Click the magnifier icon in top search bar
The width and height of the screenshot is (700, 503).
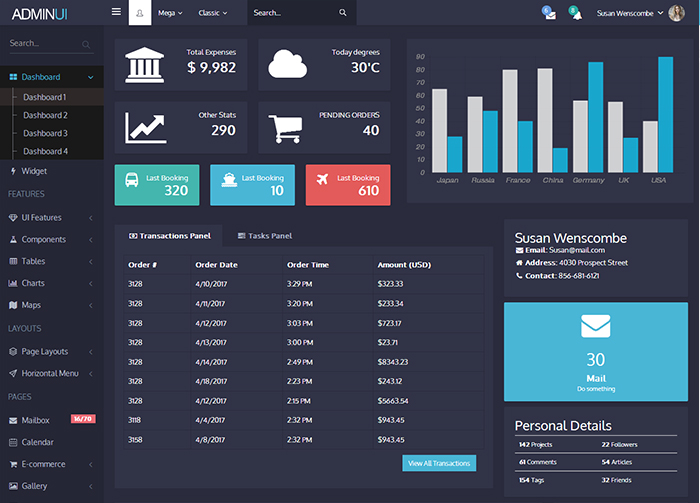343,13
